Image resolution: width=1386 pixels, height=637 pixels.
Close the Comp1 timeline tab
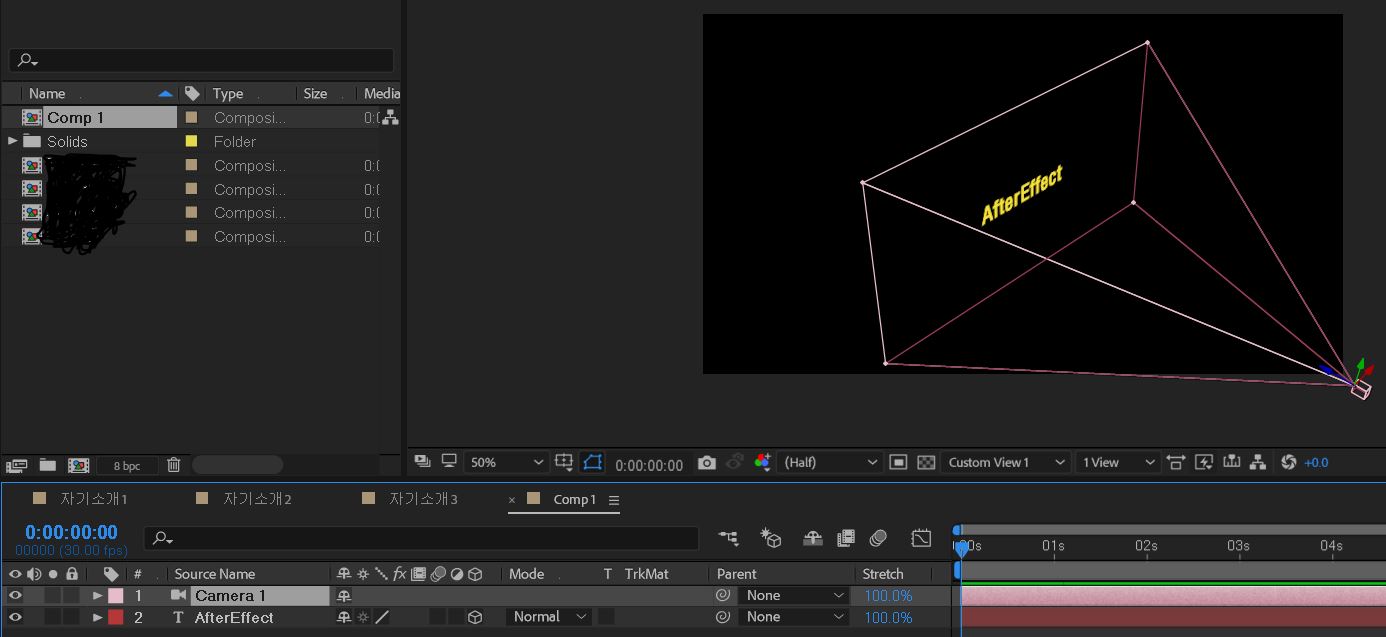pyautogui.click(x=512, y=500)
